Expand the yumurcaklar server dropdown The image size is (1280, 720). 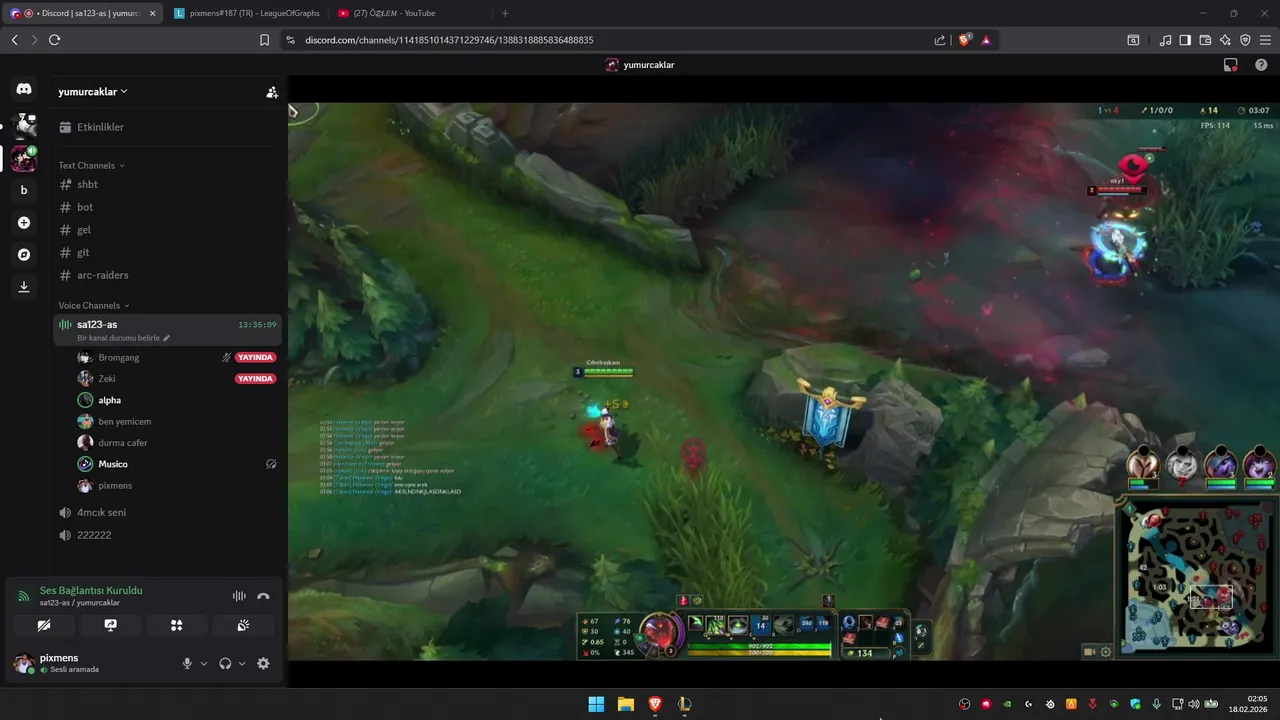pyautogui.click(x=93, y=92)
